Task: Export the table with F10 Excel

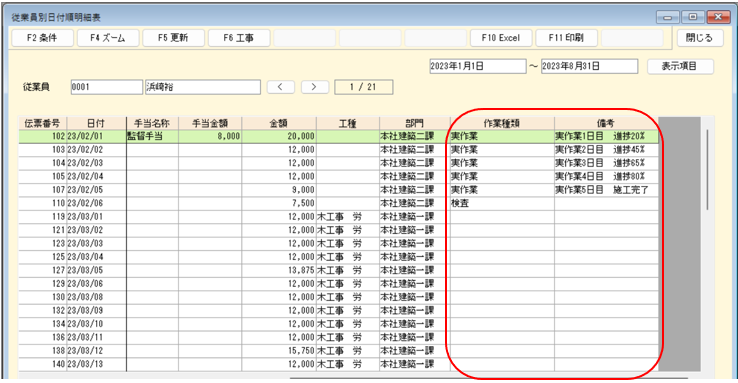Action: point(501,38)
